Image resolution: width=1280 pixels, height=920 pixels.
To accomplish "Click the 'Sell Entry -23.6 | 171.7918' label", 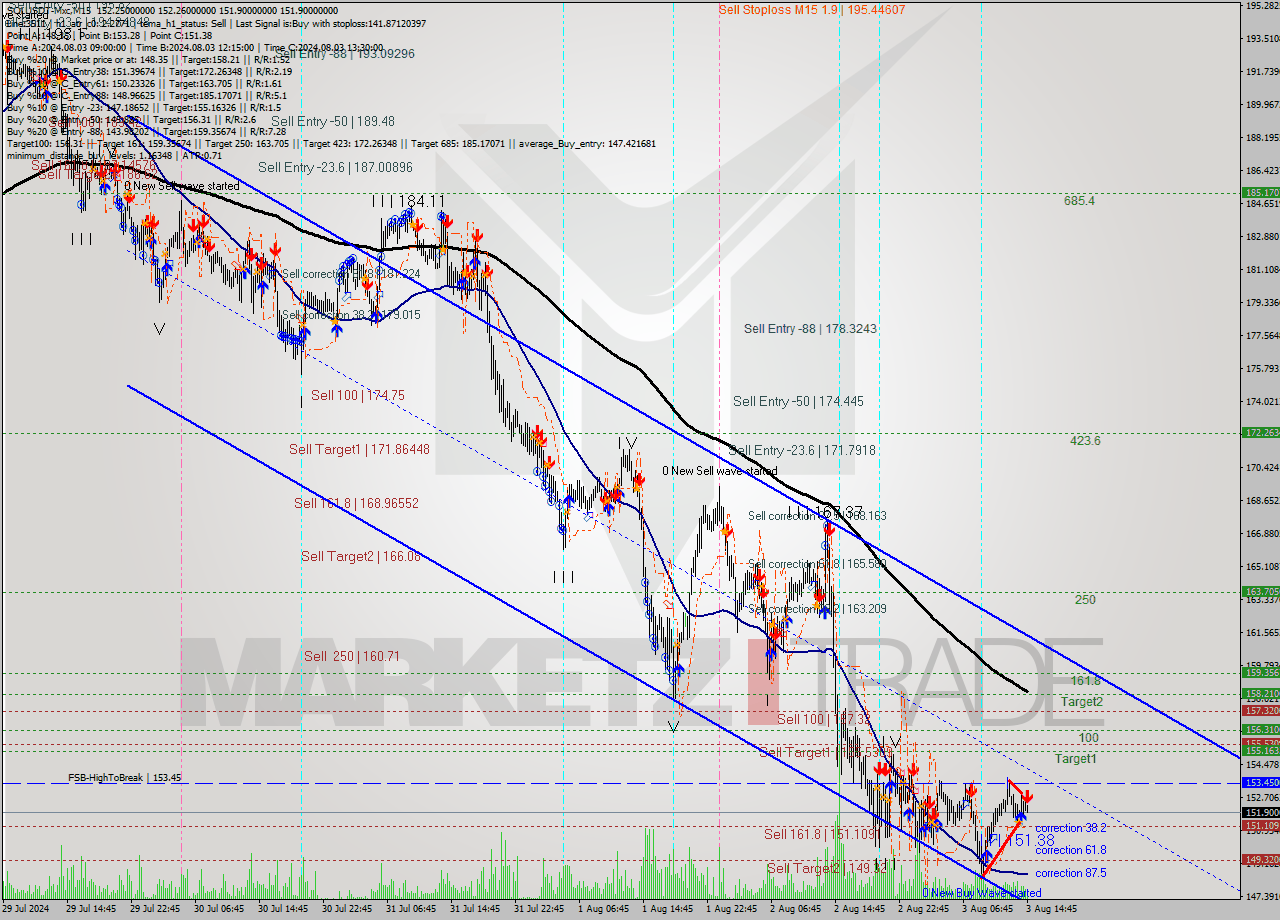I will pos(802,451).
